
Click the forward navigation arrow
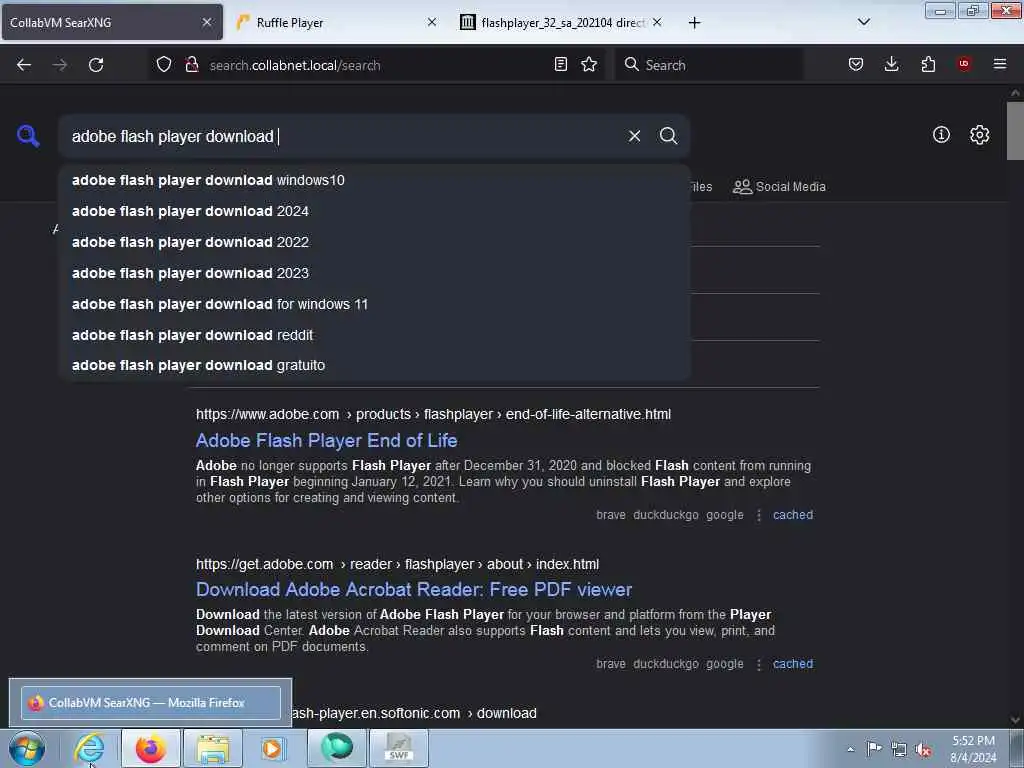point(59,65)
